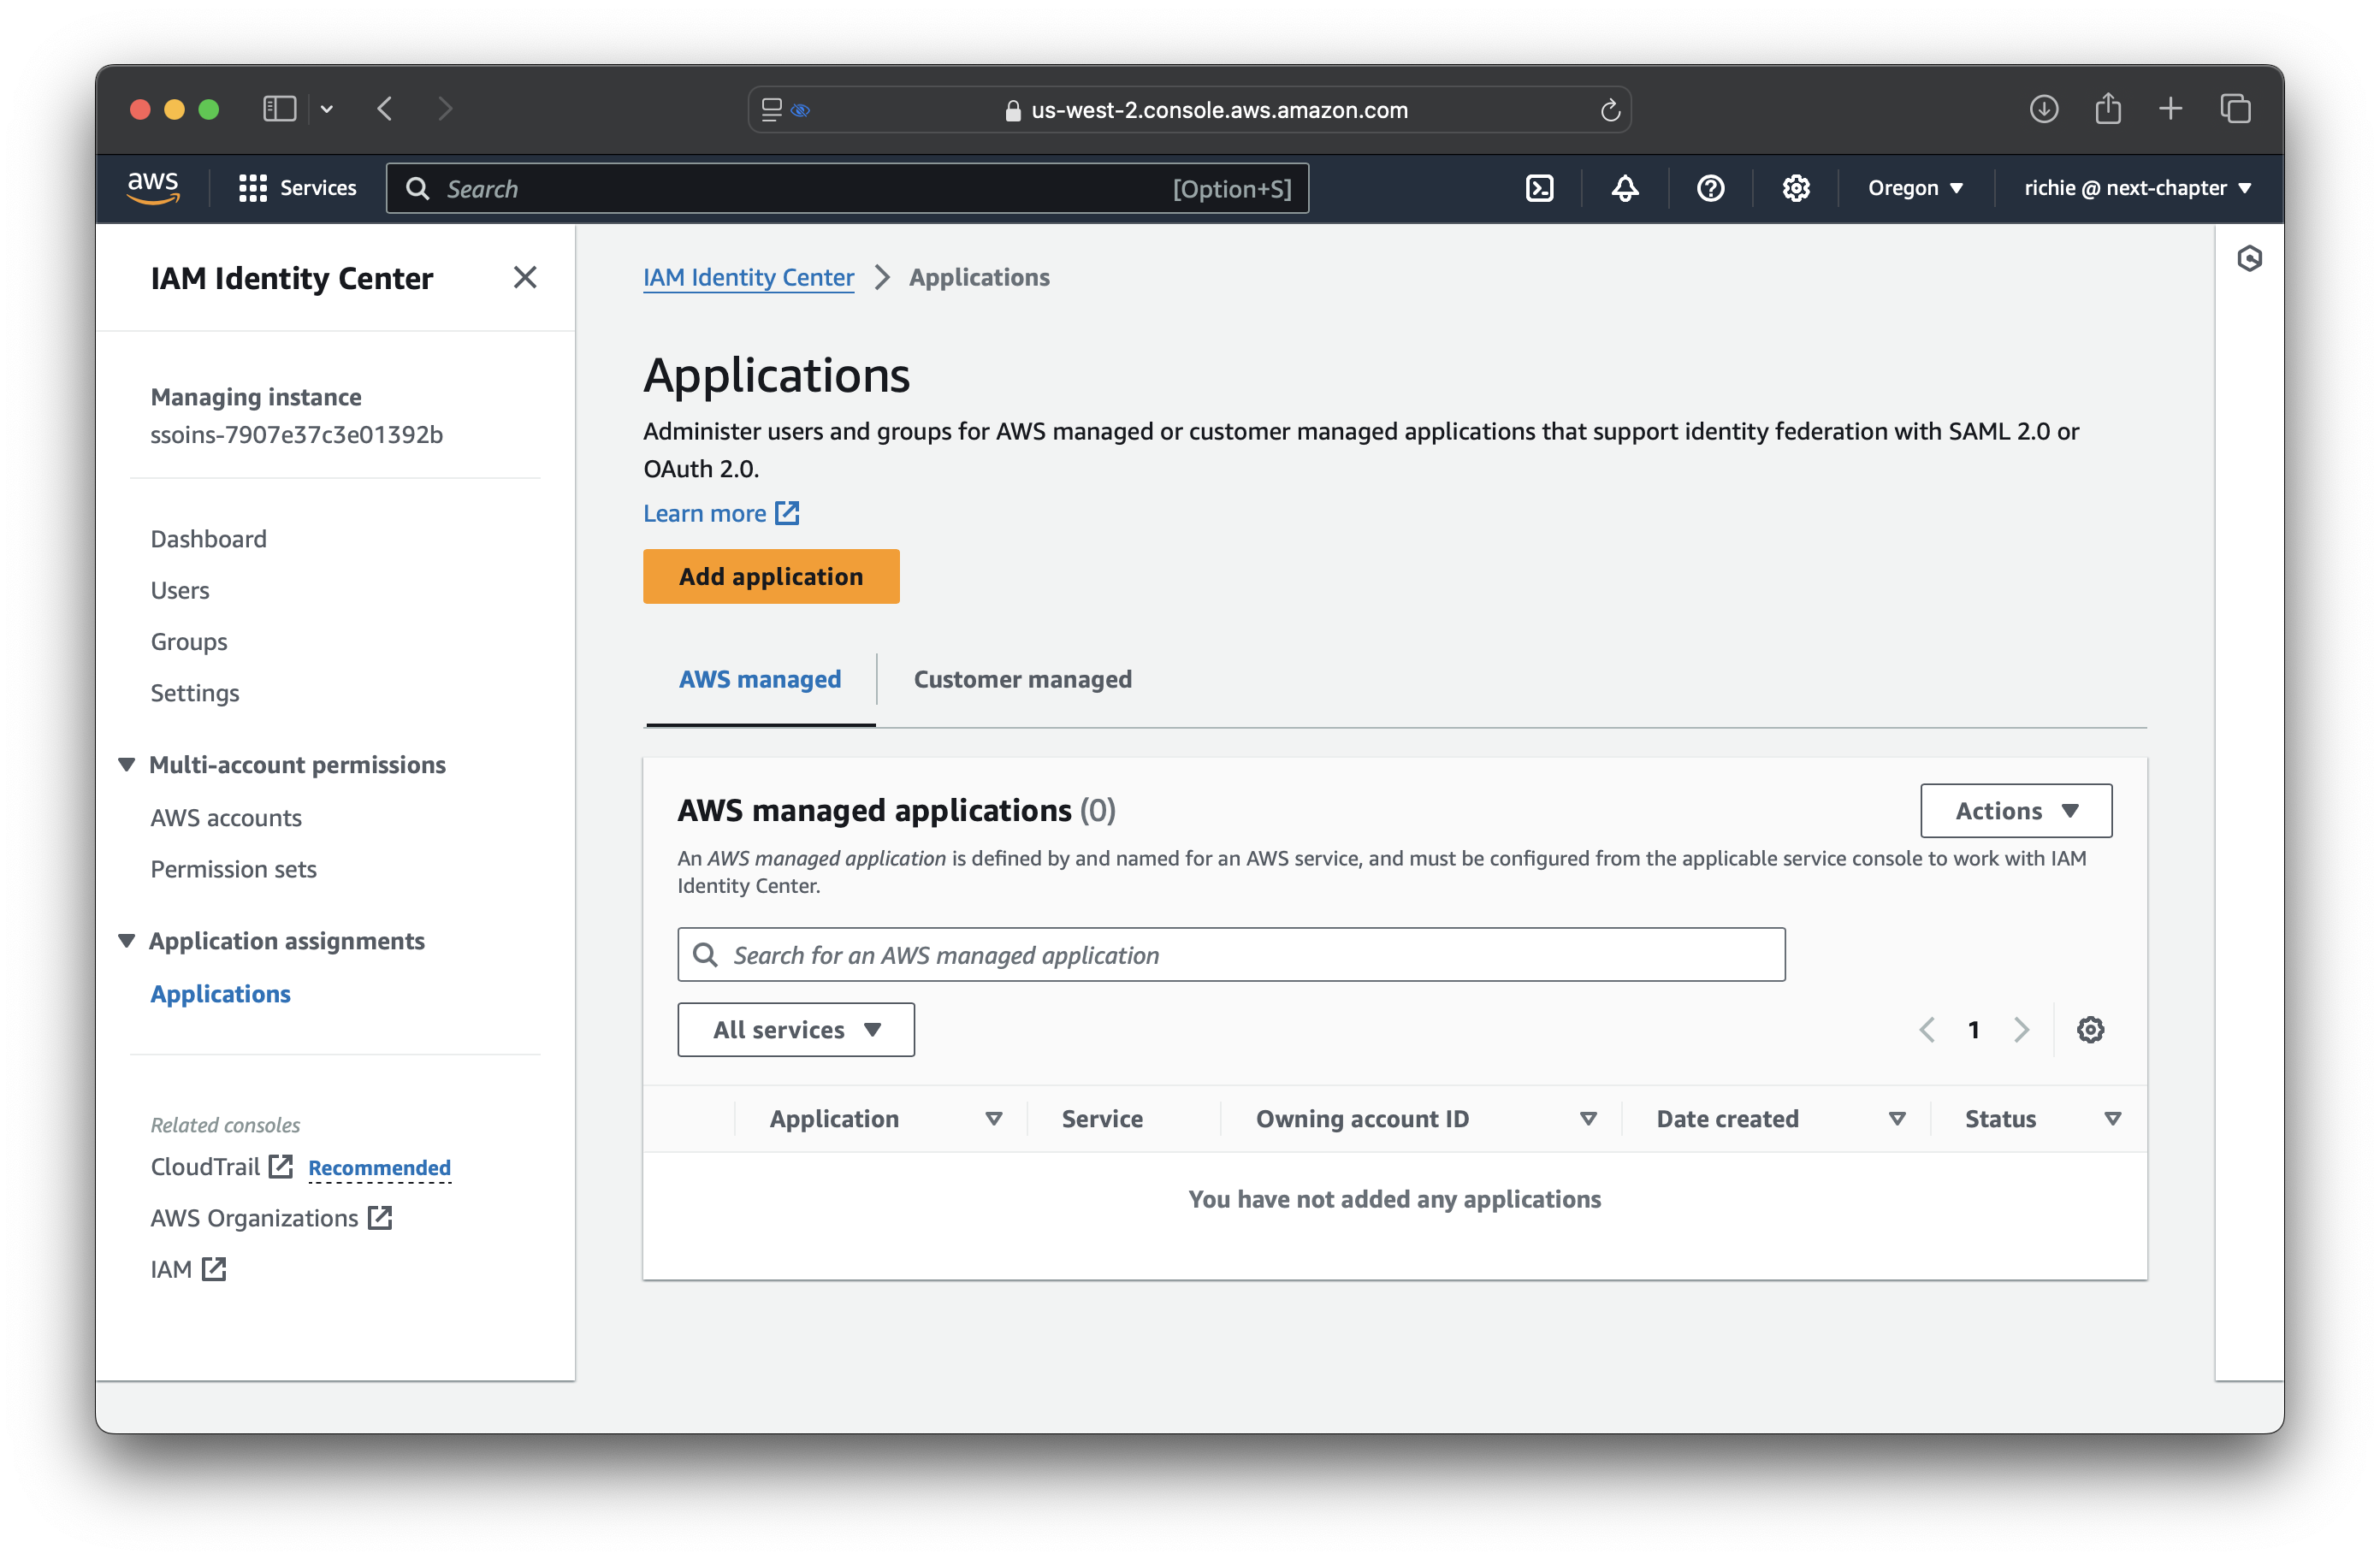Screen dimensions: 2380x1560
Task: Open Applications in the sidebar
Action: (220, 993)
